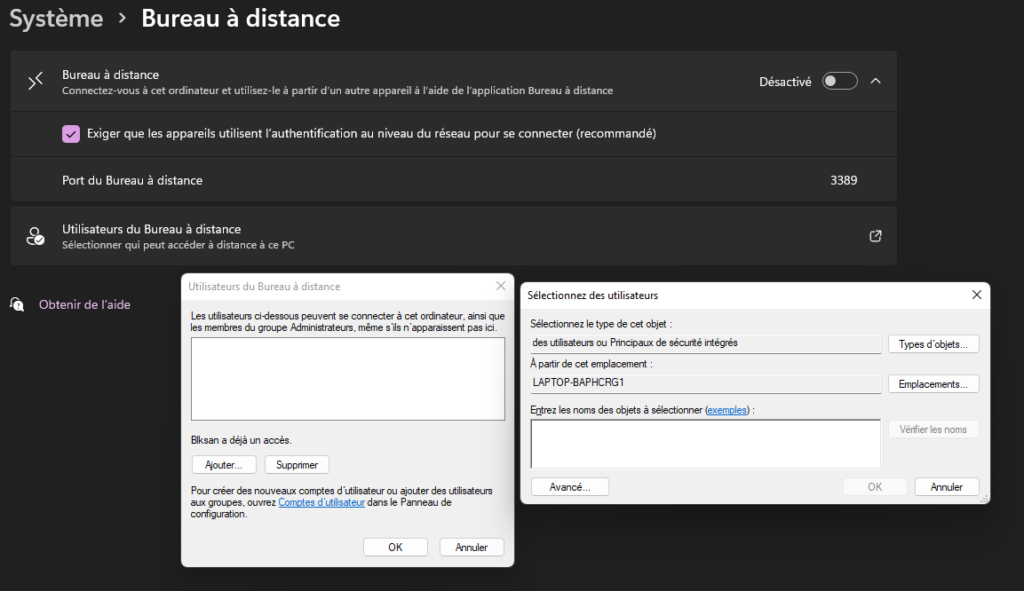
Task: Click the exemples hyperlink
Action: coord(726,410)
